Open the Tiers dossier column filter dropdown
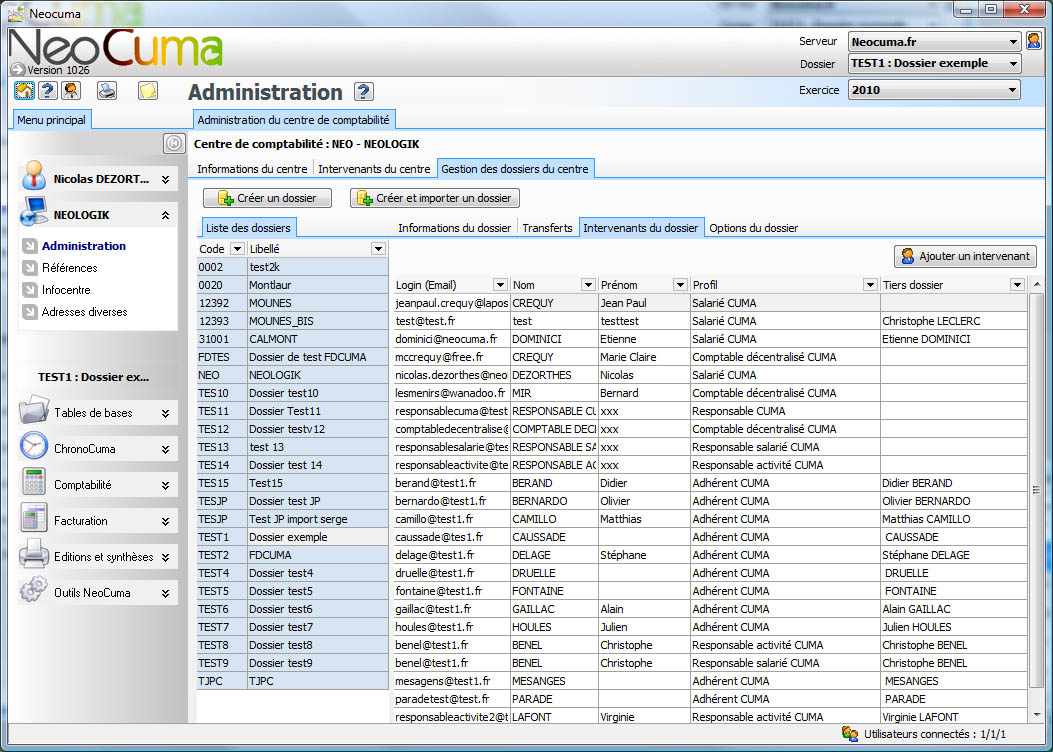Viewport: 1053px width, 752px height. (1017, 285)
